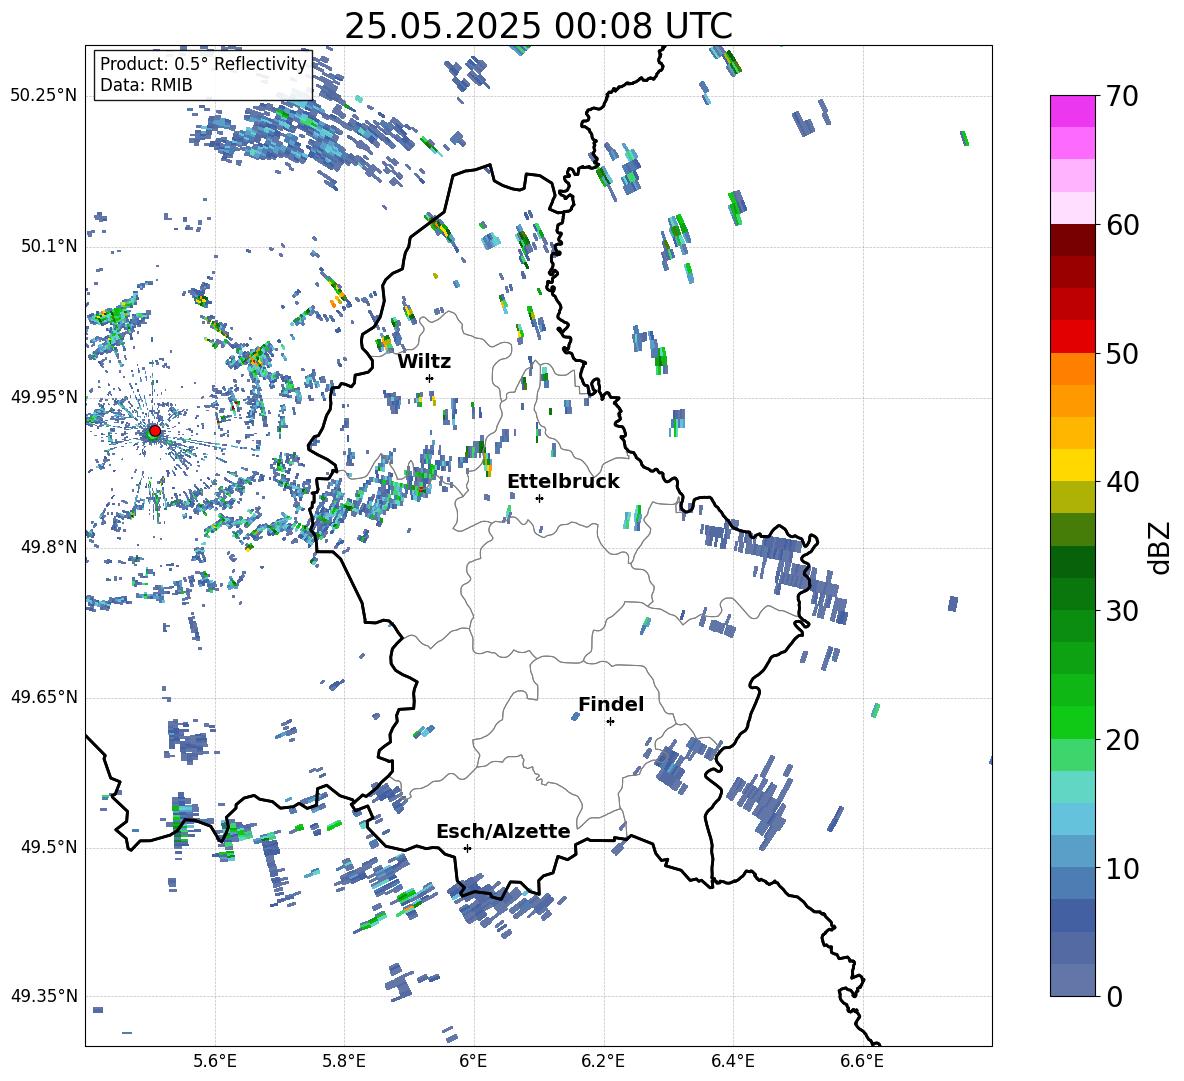Screen dimensions: 1184x1081
Task: Click the 50.1°N latitude label
Action: tap(48, 247)
